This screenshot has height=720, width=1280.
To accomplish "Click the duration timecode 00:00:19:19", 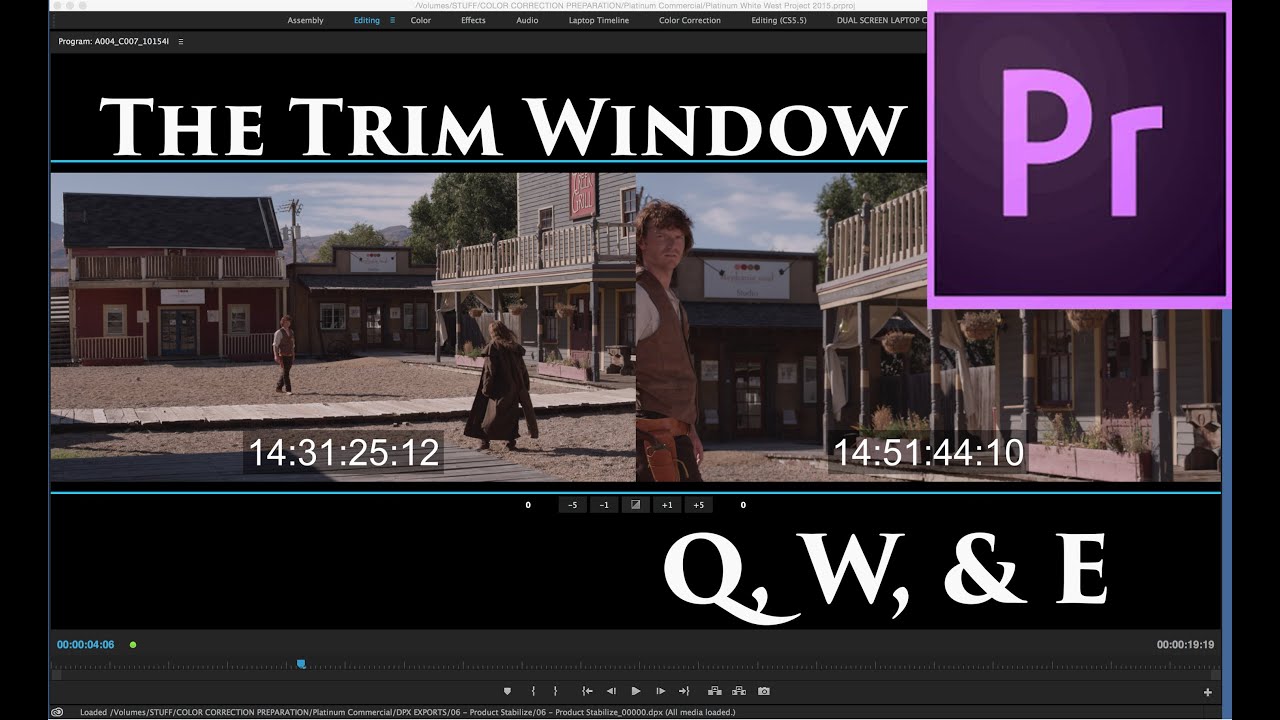I will [1185, 645].
